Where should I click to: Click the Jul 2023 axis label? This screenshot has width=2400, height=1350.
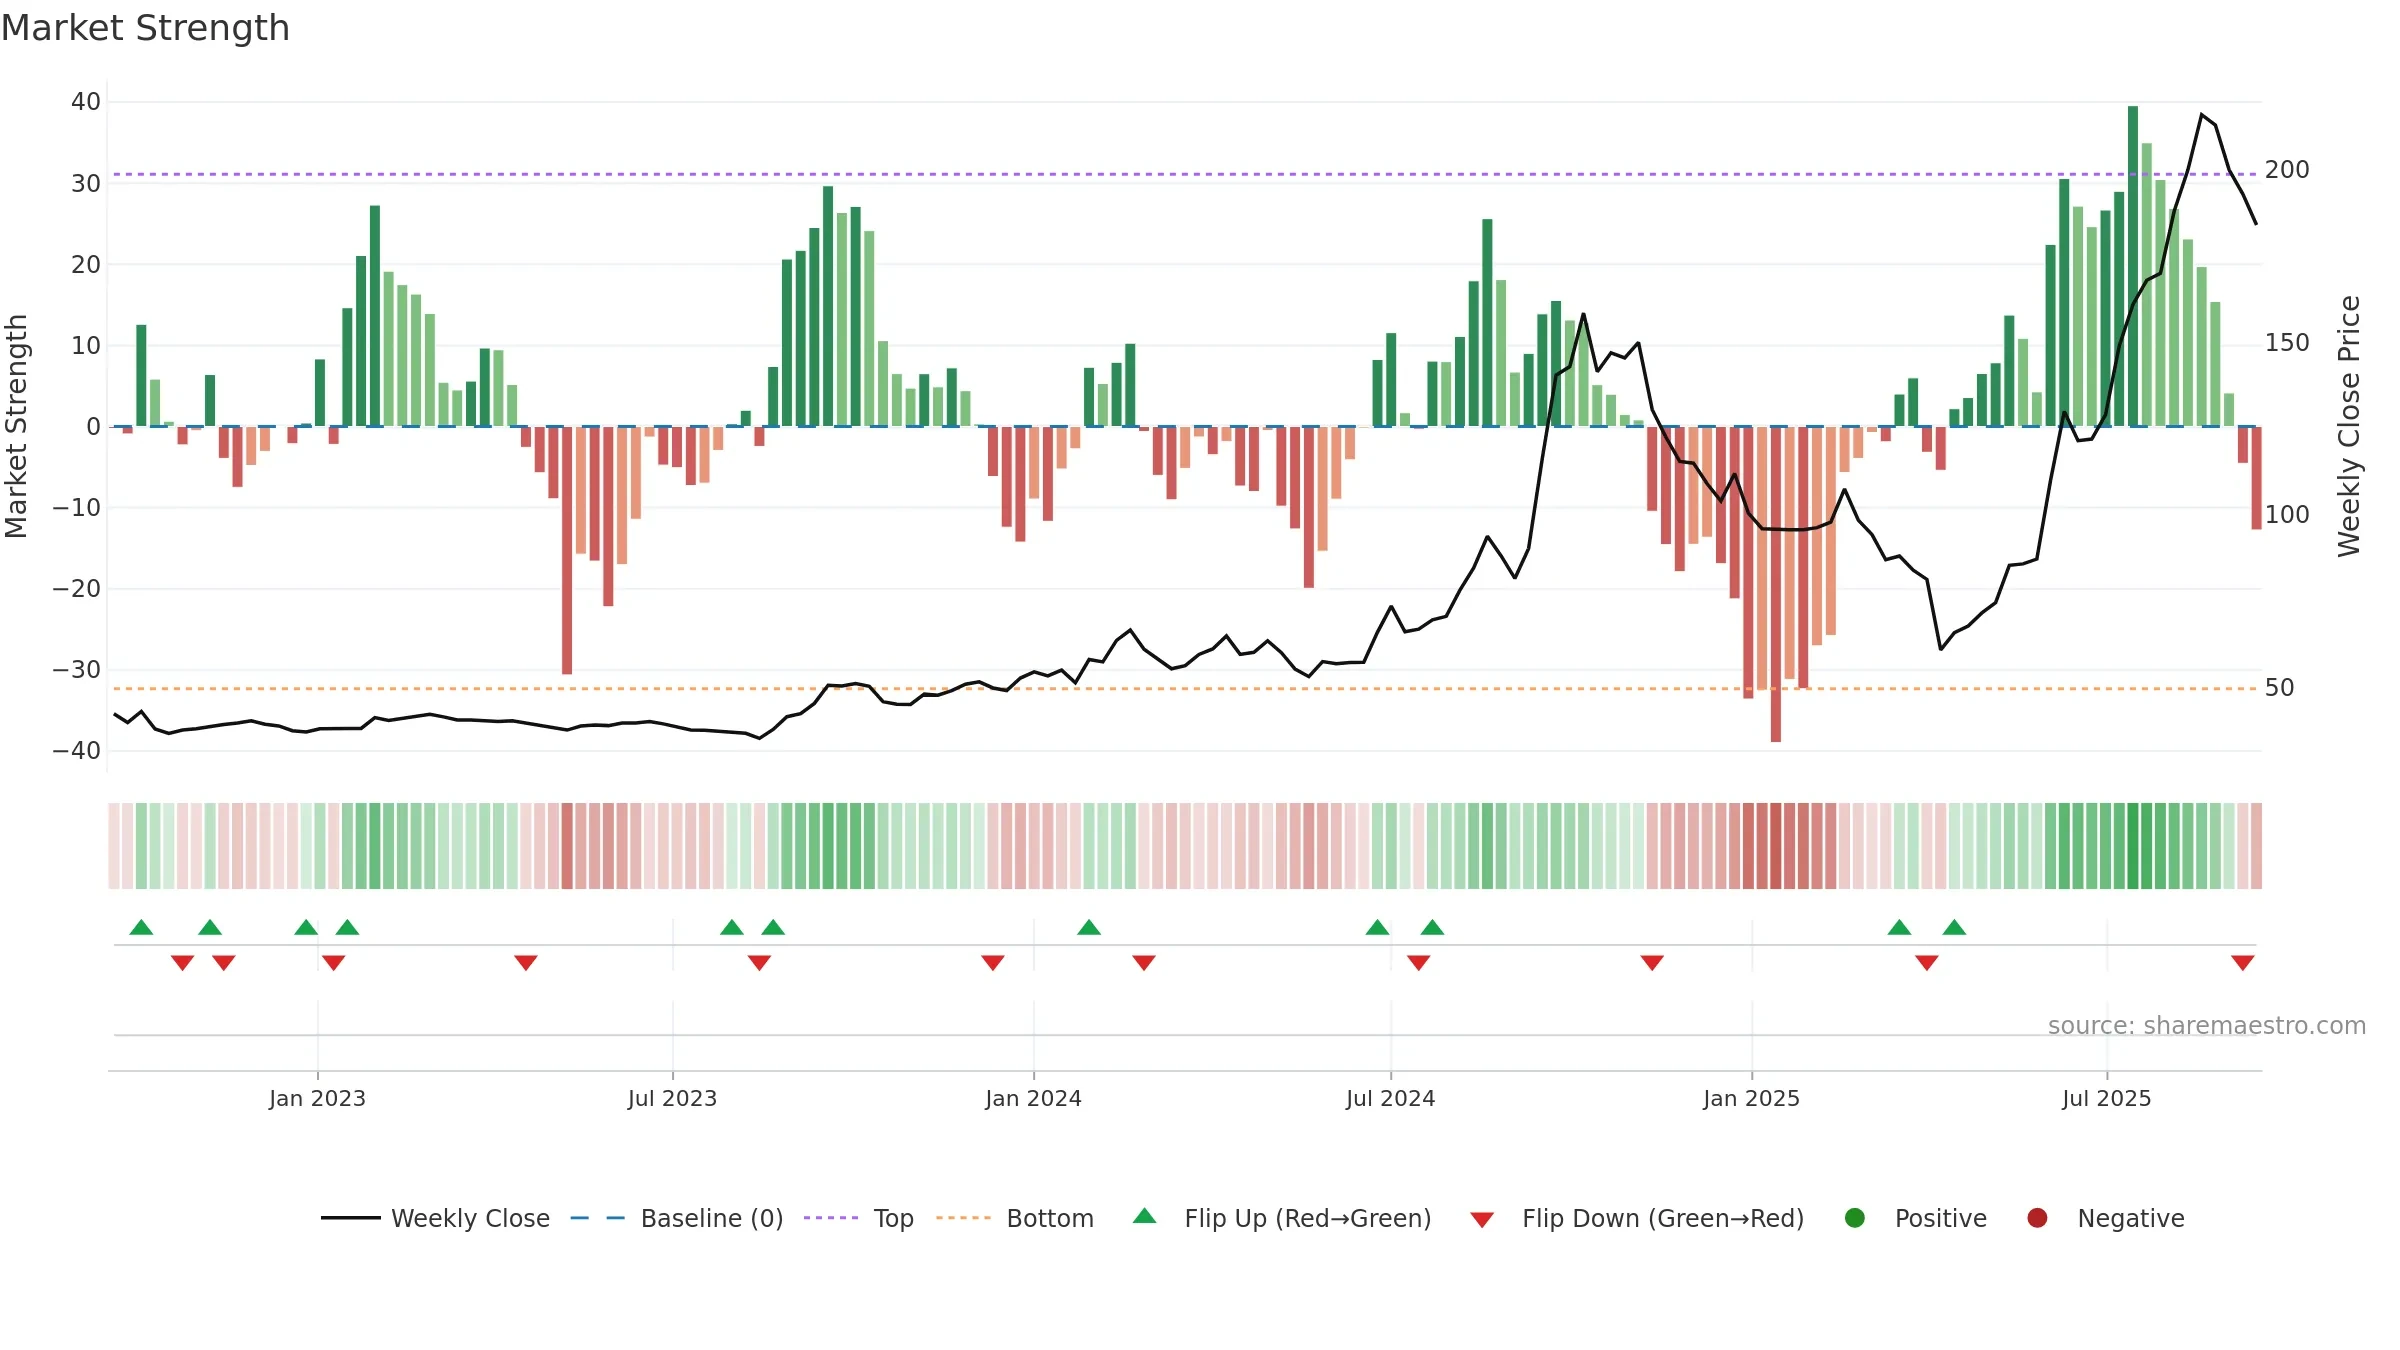pyautogui.click(x=672, y=1098)
